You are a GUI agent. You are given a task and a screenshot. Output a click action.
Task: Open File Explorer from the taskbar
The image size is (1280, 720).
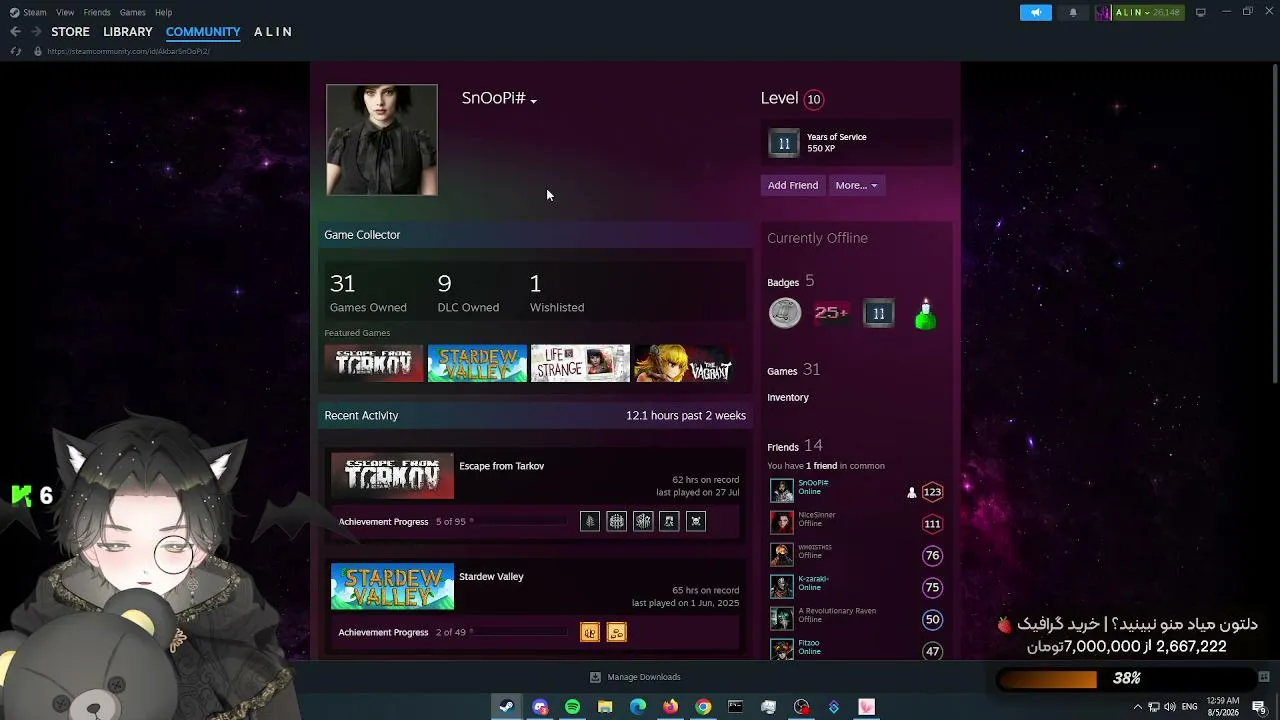(605, 707)
